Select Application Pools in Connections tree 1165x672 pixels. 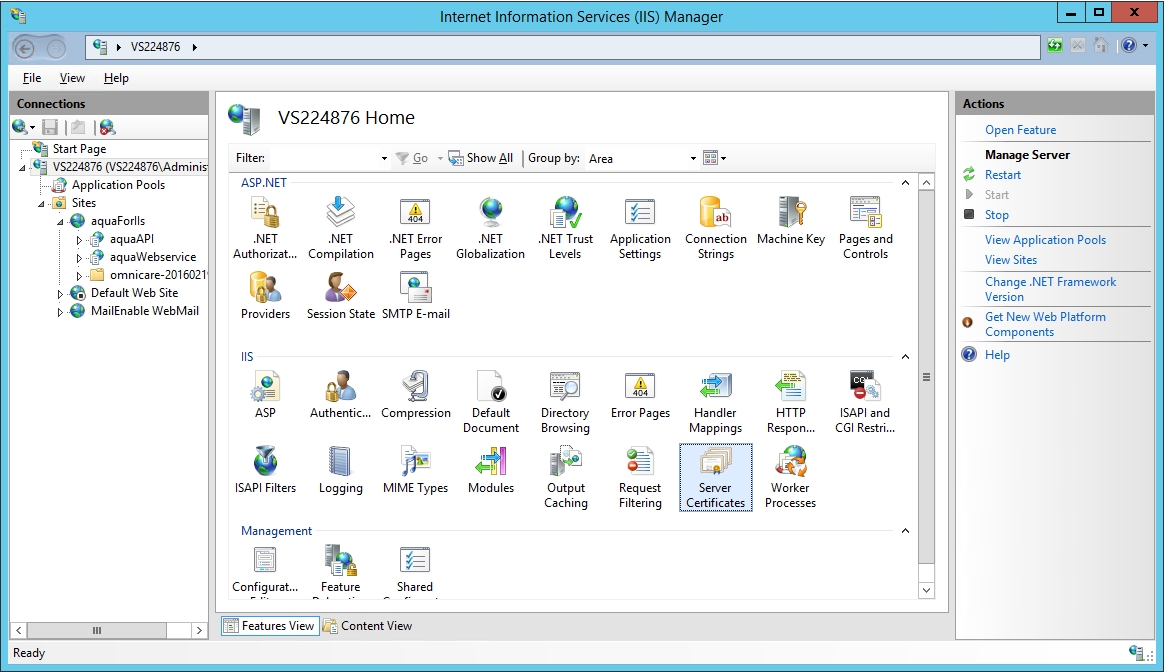pos(118,185)
